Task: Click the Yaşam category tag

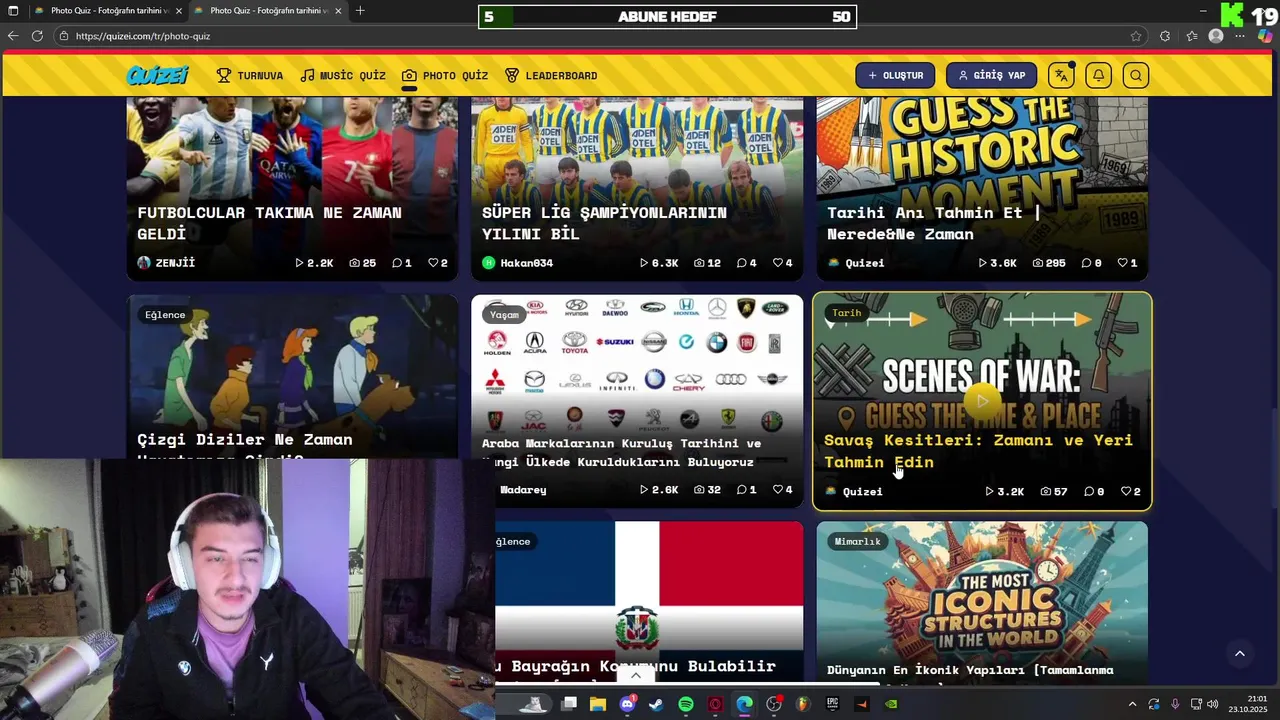Action: tap(504, 315)
